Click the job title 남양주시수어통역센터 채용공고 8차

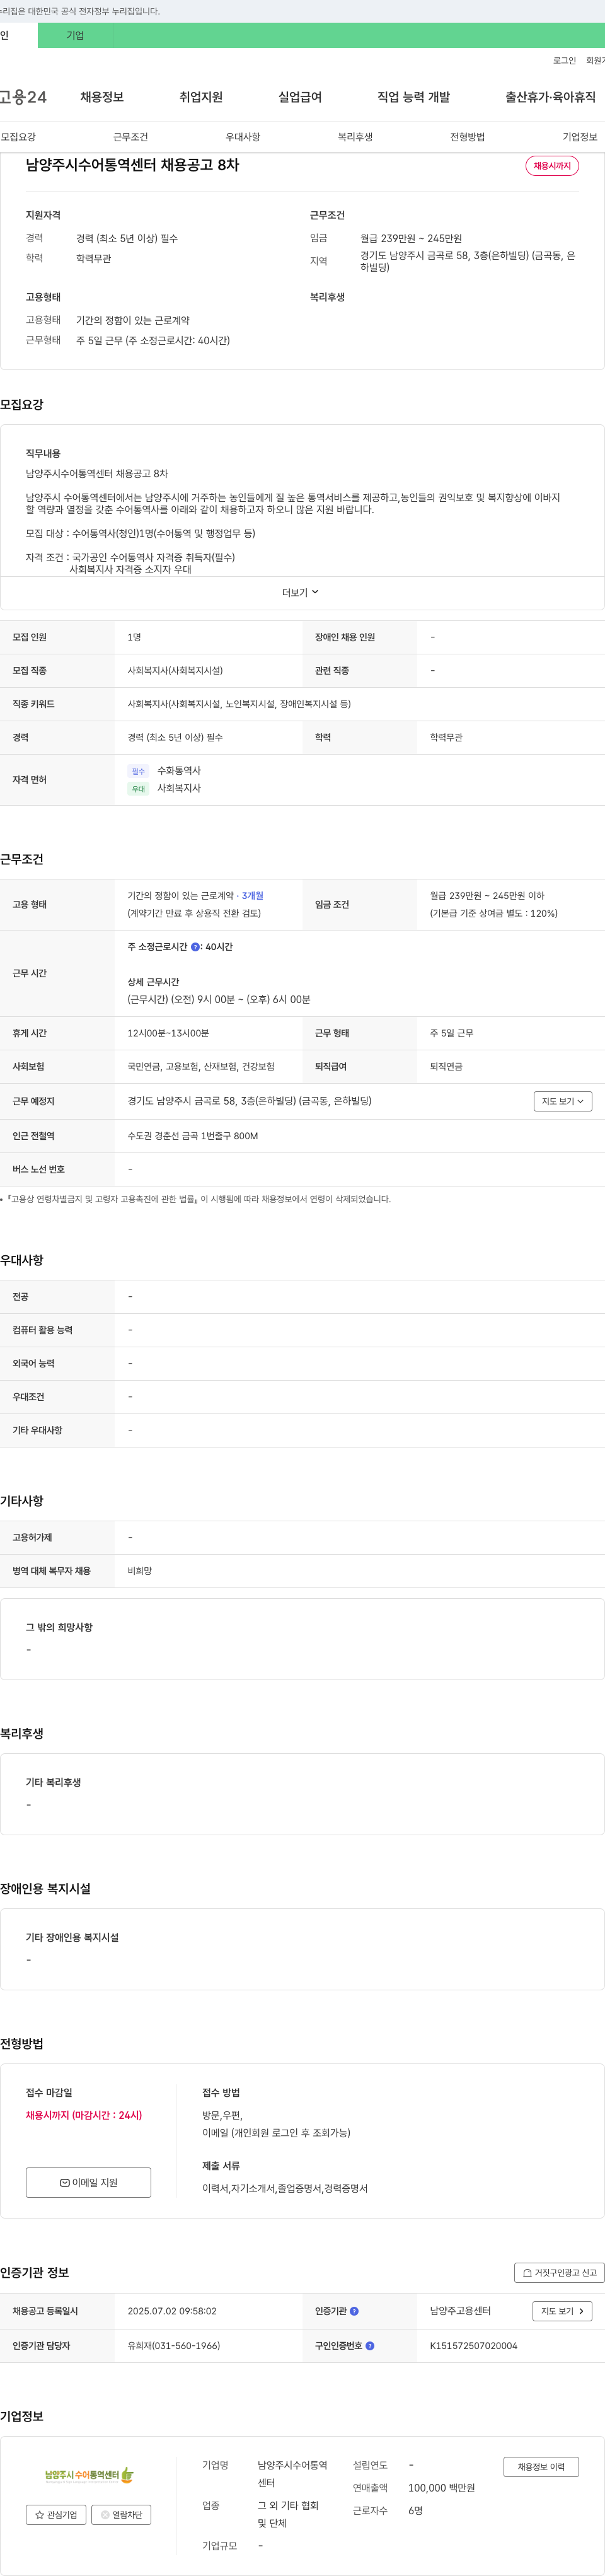(132, 165)
